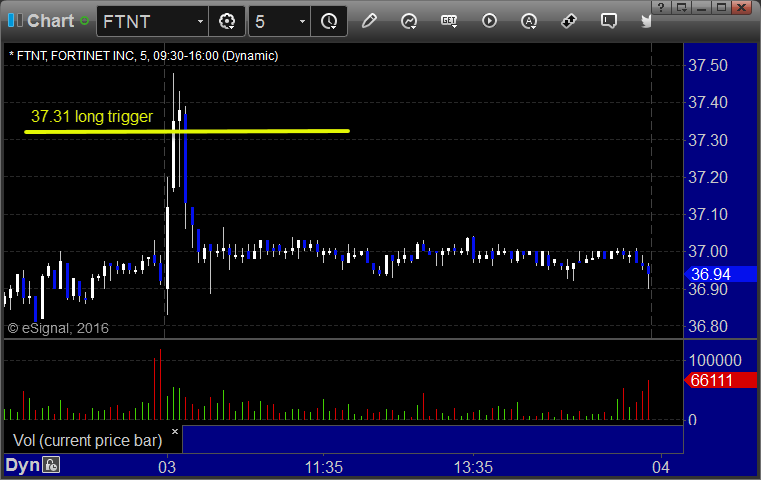Click the time template clock icon
Viewport: 761px width, 480px height.
click(x=329, y=21)
